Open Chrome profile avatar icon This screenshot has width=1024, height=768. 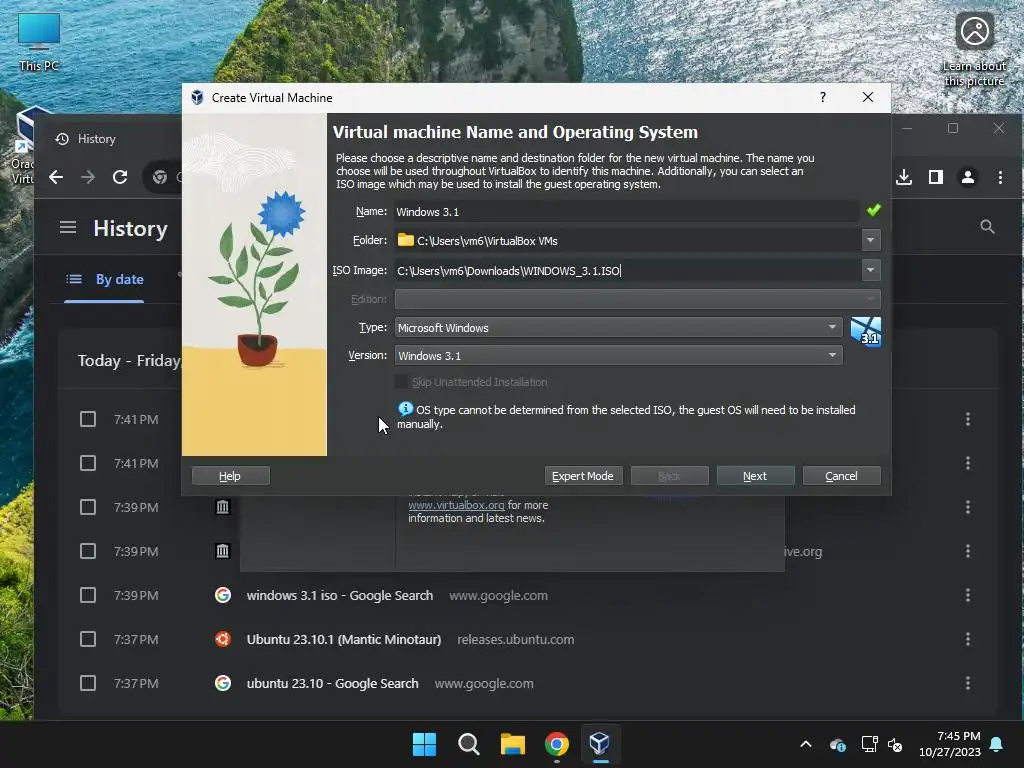pyautogui.click(x=968, y=177)
